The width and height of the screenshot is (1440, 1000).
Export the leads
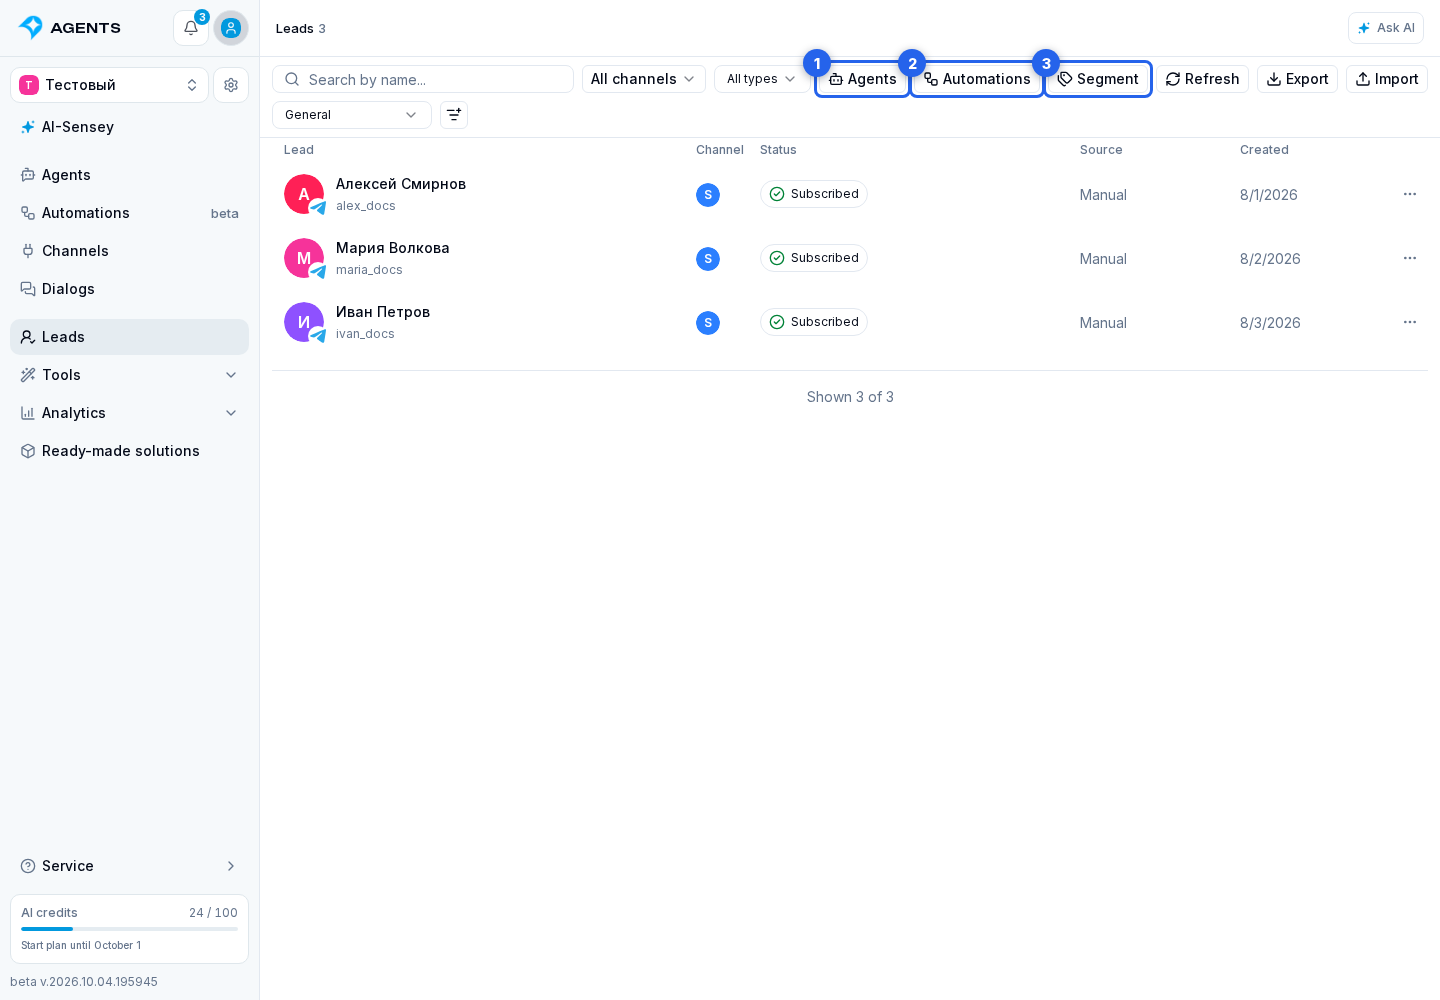pyautogui.click(x=1297, y=79)
